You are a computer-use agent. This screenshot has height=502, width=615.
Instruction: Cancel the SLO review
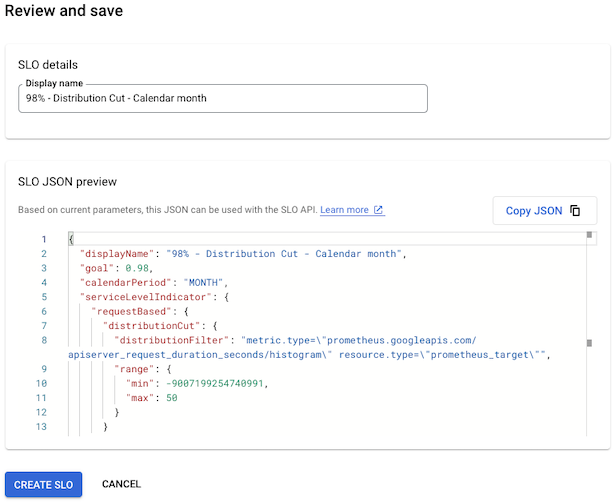click(121, 484)
